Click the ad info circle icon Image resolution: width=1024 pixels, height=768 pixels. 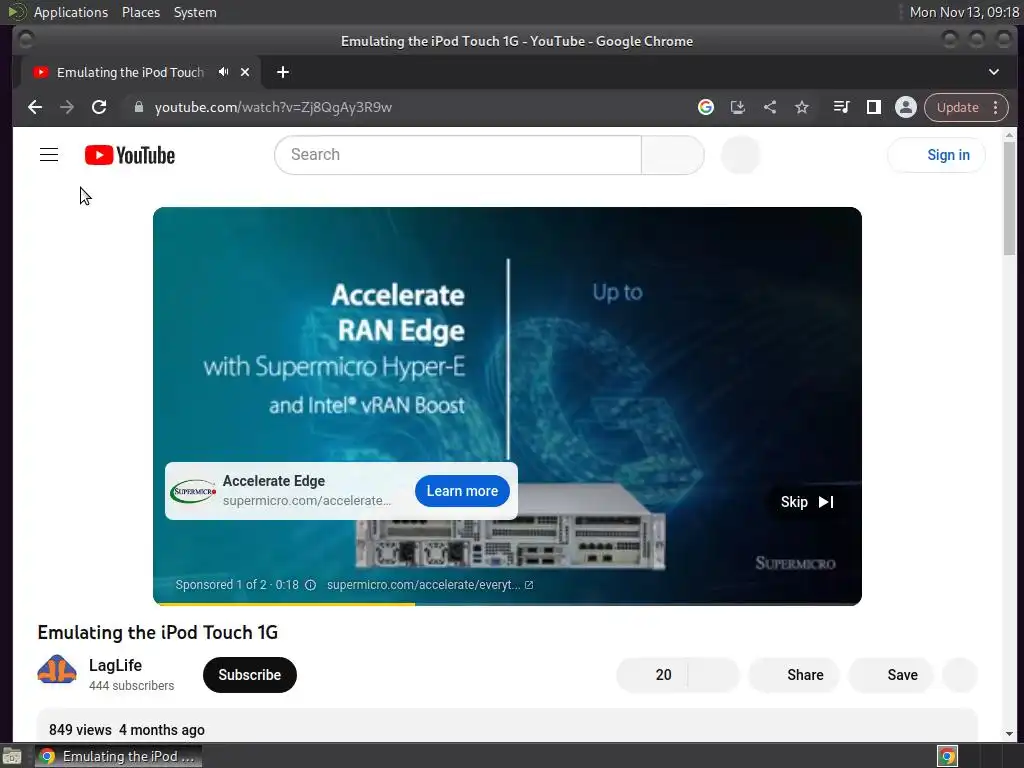click(x=311, y=585)
